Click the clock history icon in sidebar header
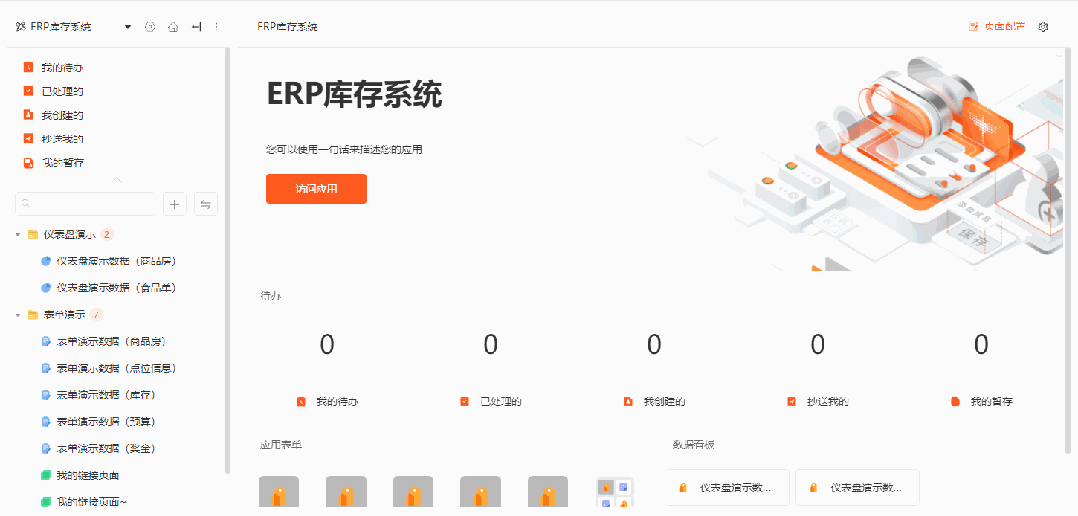This screenshot has height=516, width=1078. pos(151,27)
